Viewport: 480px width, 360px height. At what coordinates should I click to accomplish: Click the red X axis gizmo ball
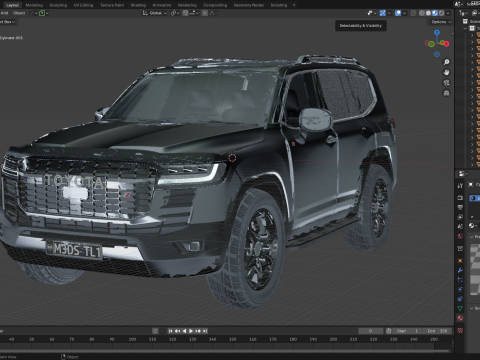pos(446,44)
